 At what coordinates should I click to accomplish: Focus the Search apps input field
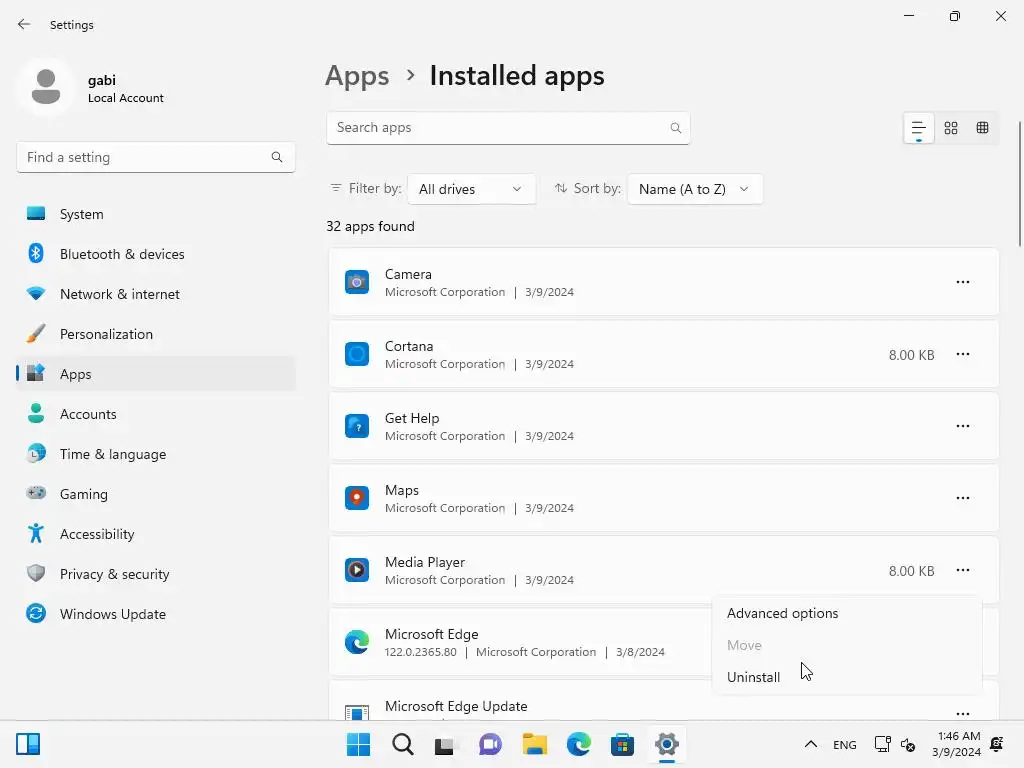508,128
